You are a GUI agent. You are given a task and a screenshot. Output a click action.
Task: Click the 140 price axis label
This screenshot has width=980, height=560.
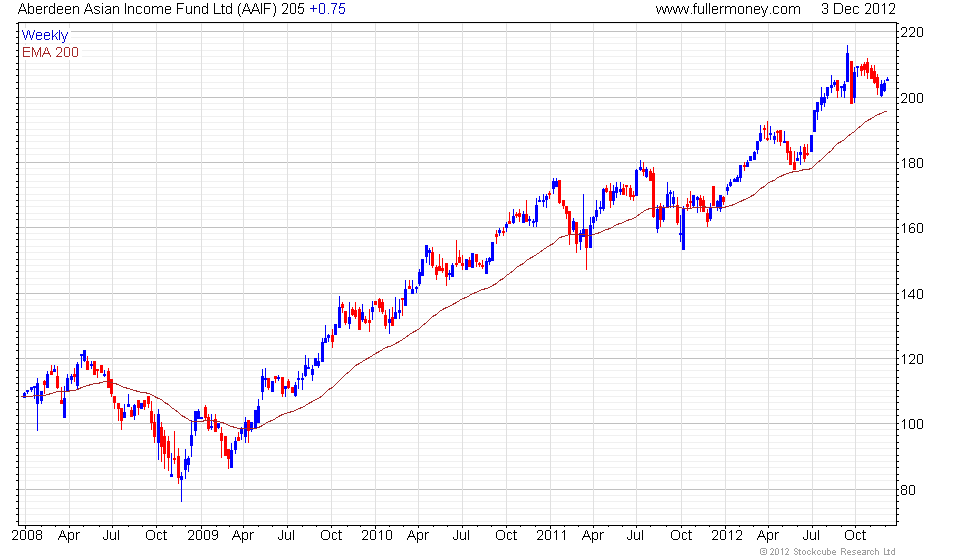coord(912,294)
